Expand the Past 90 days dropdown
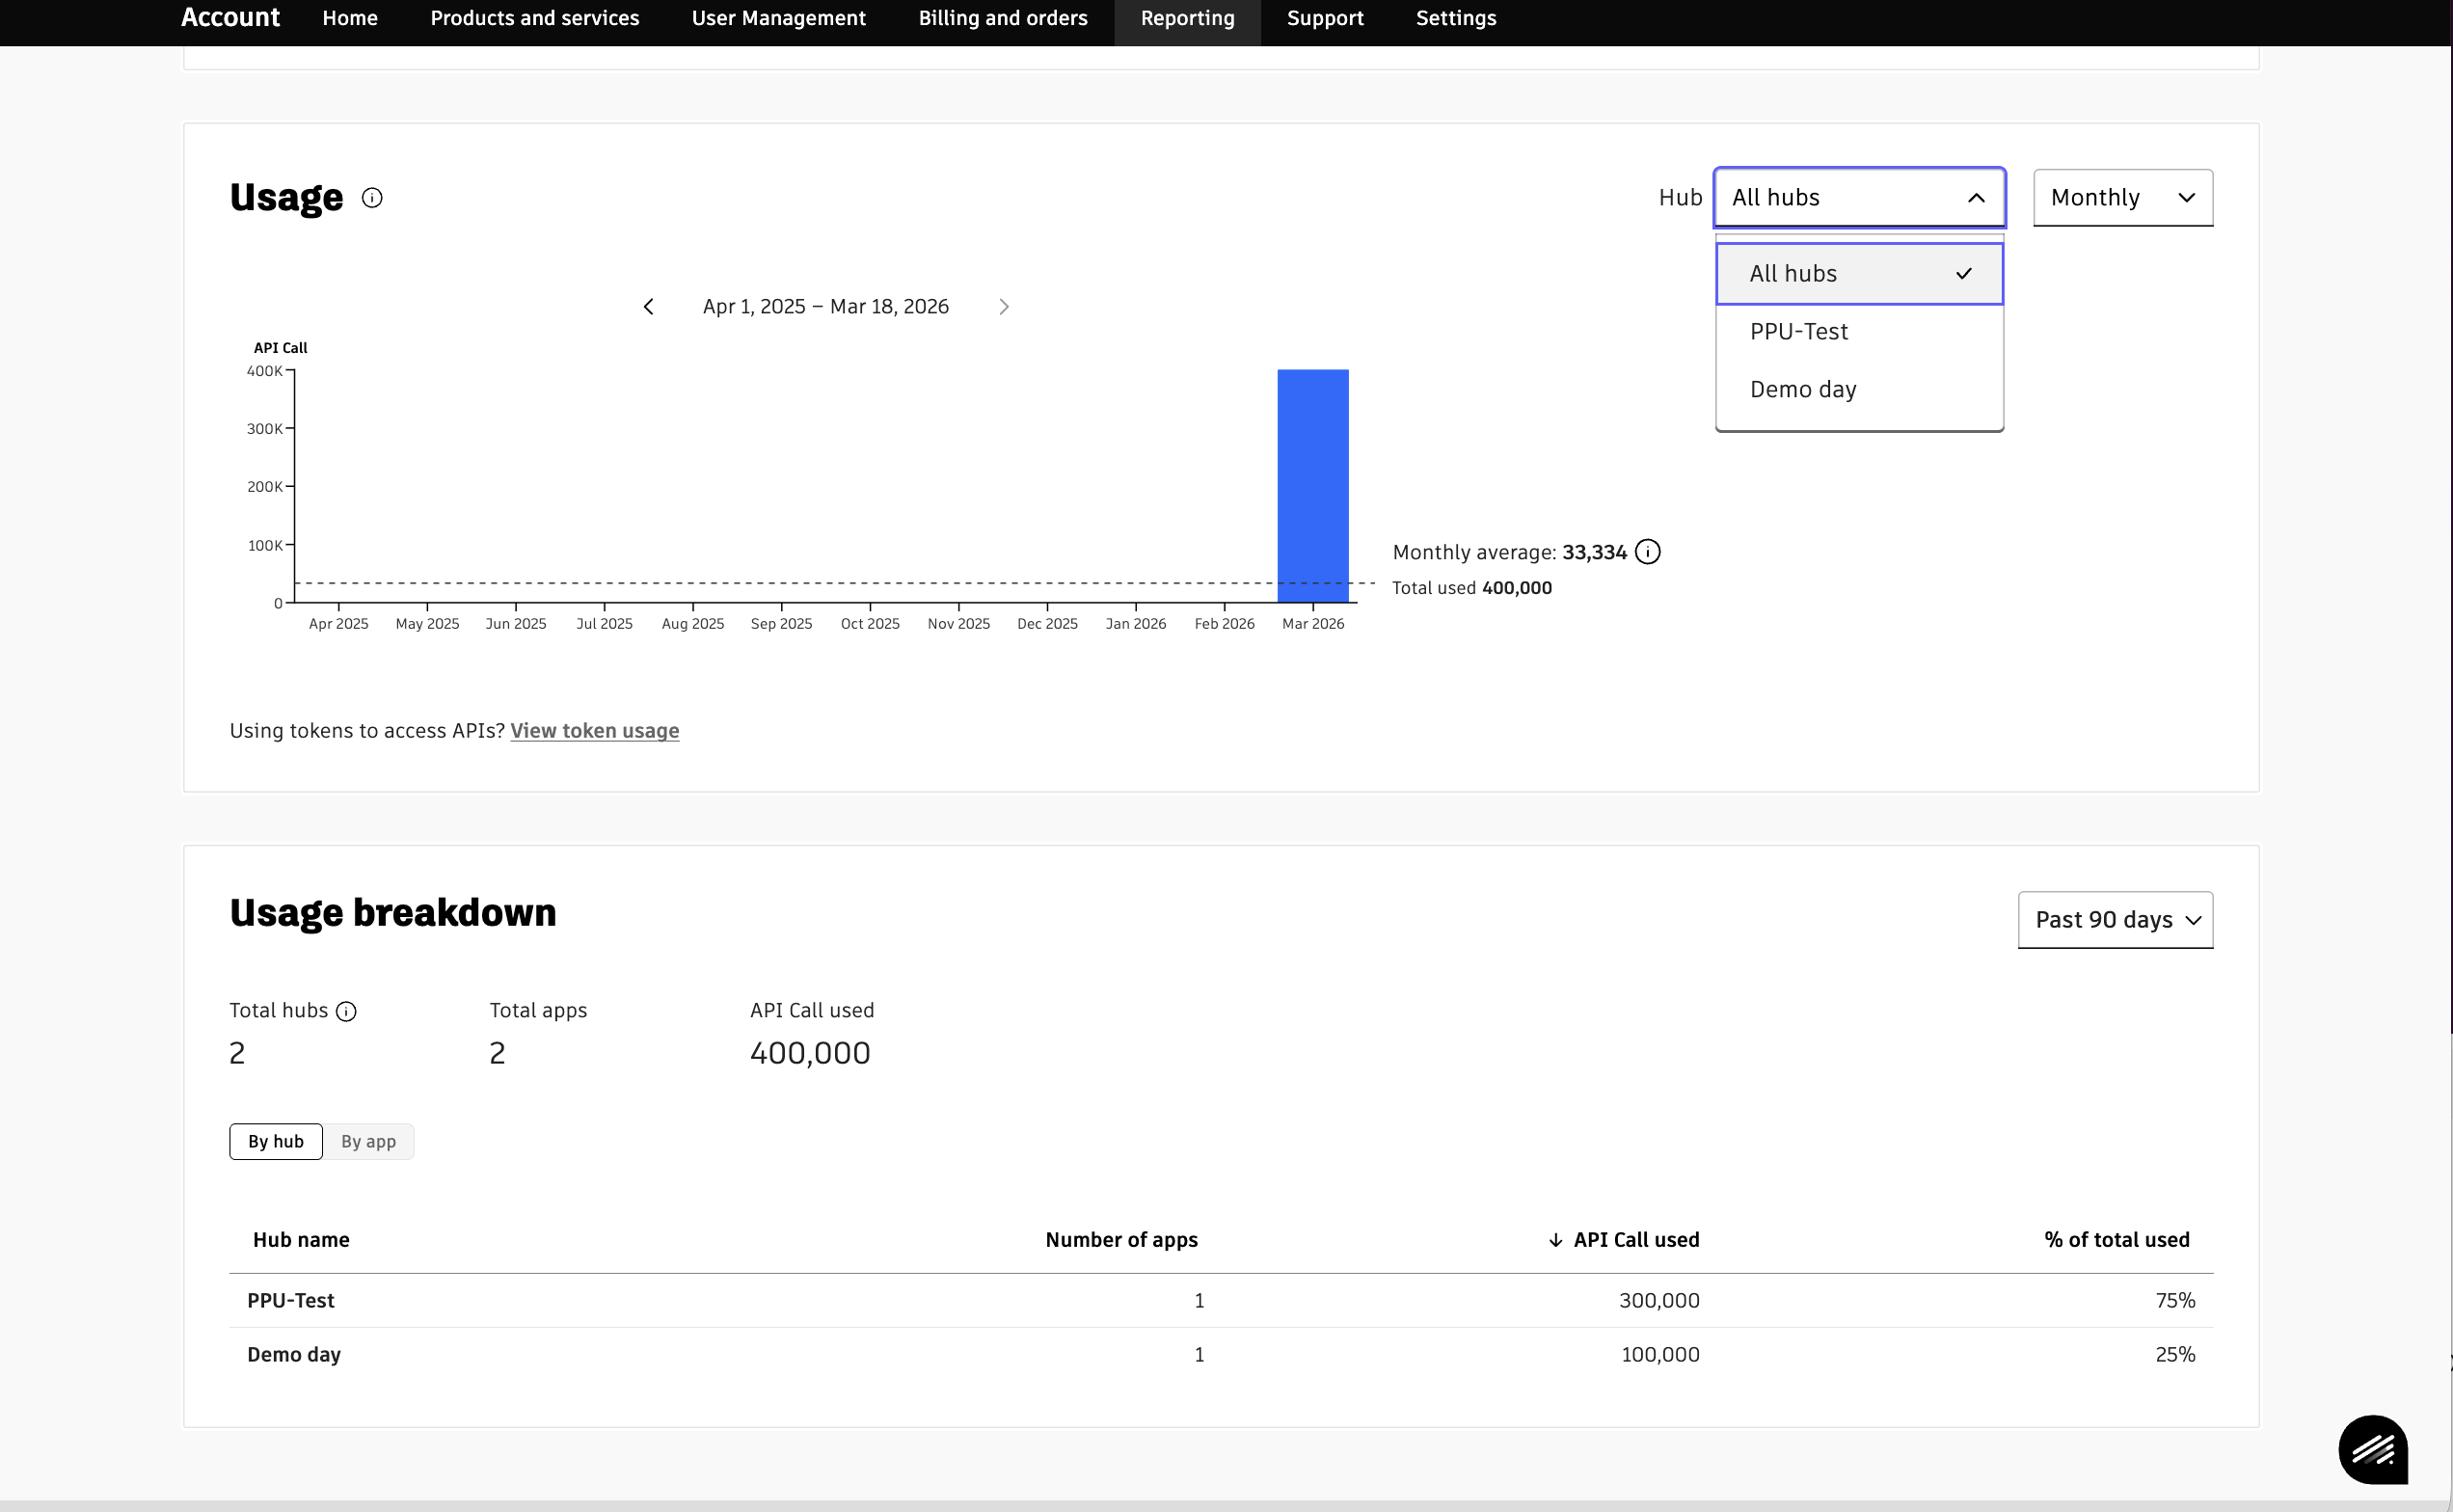Viewport: 2453px width, 1512px height. pos(2115,920)
